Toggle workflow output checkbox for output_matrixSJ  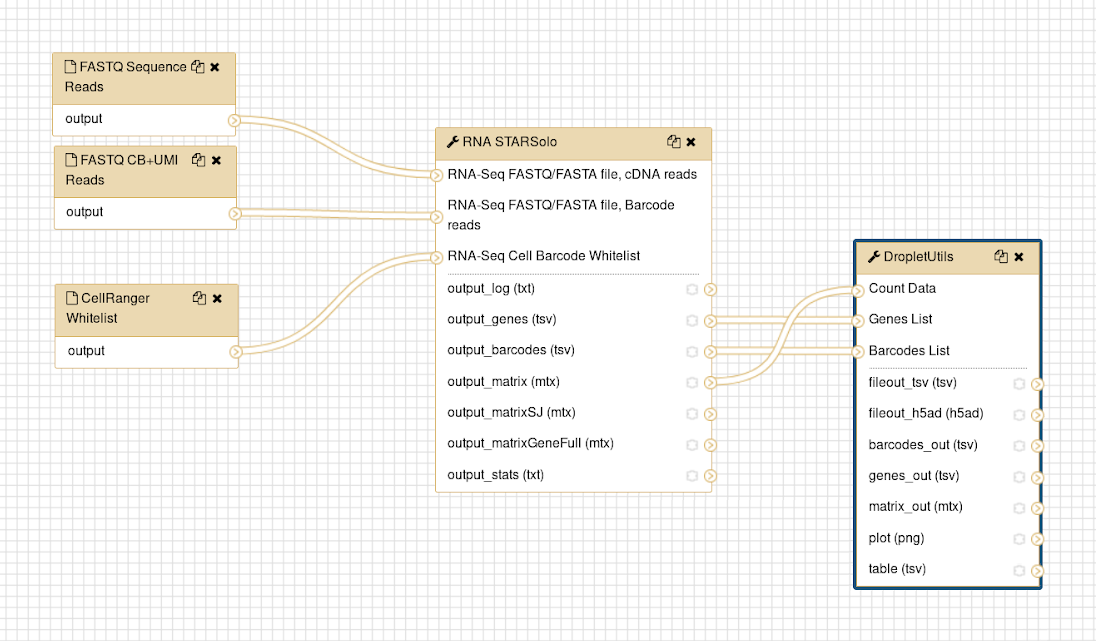pyautogui.click(x=692, y=414)
